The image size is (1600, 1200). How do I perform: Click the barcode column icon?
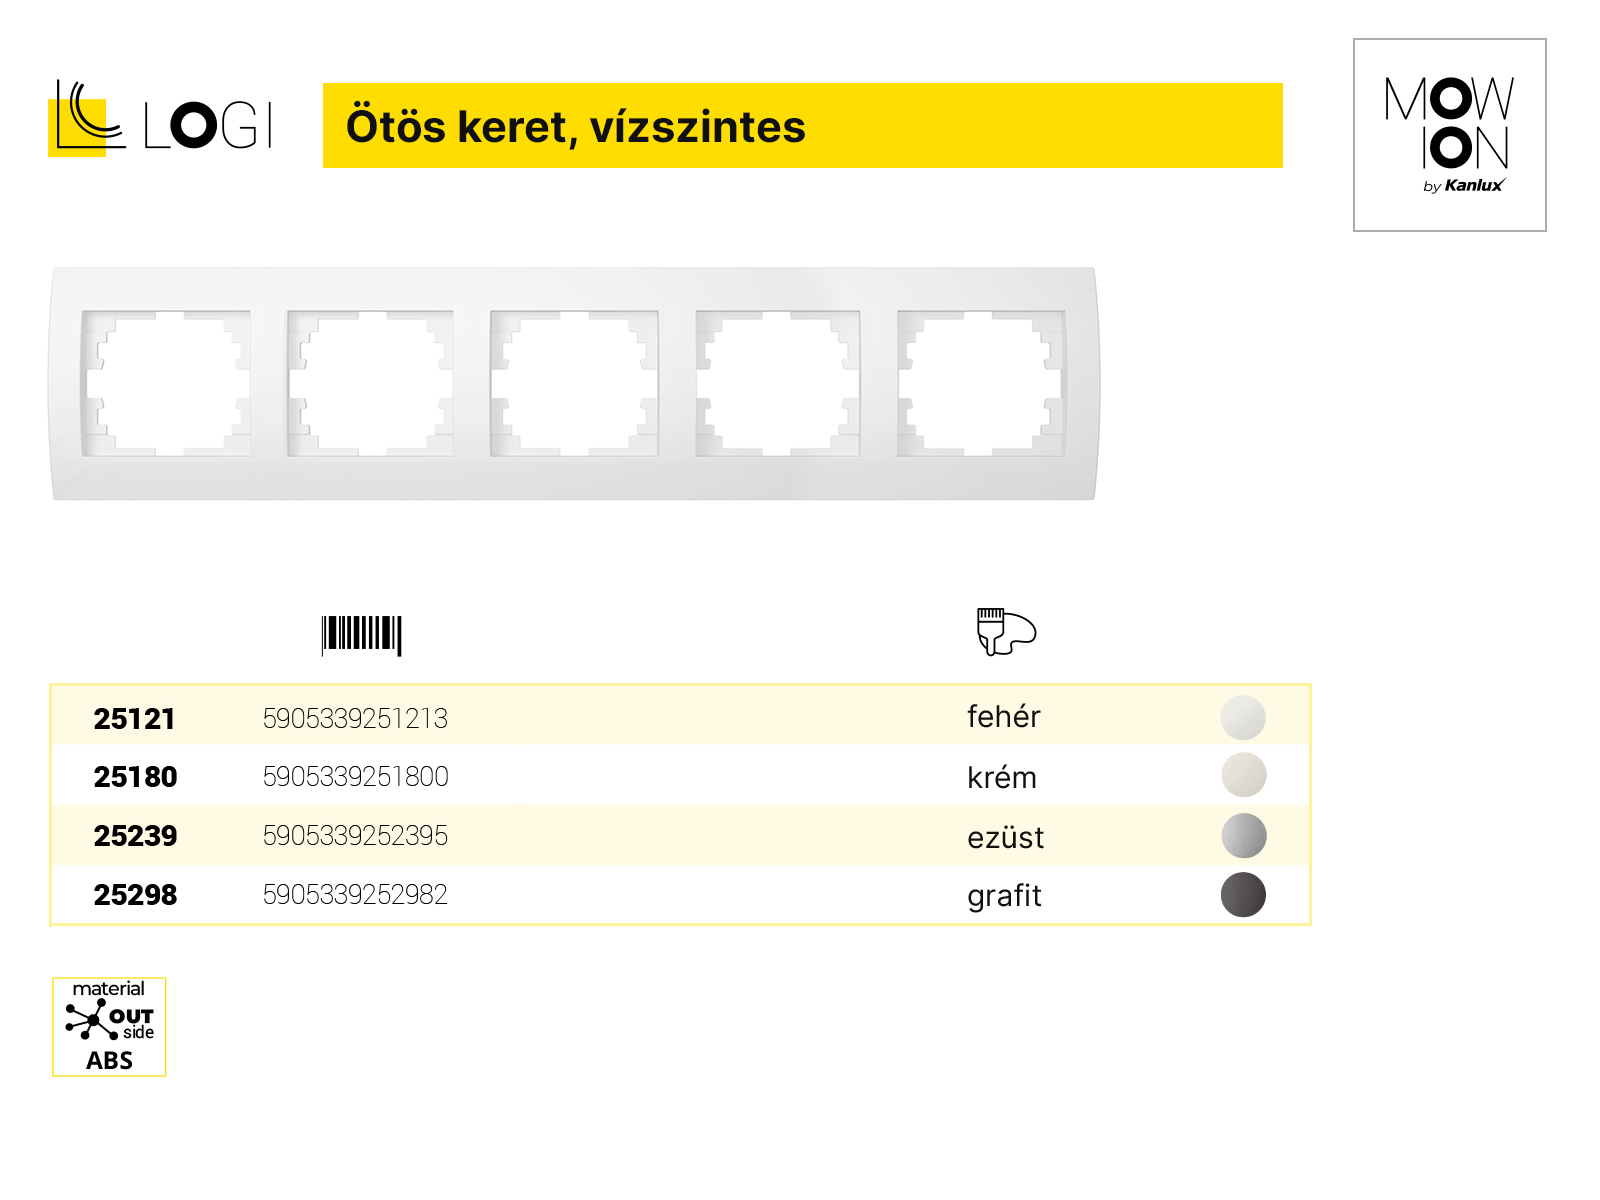tap(361, 635)
